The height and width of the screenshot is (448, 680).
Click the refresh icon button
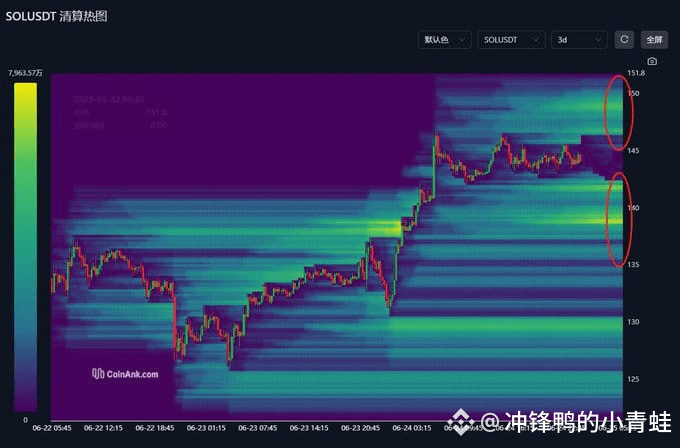coord(624,40)
